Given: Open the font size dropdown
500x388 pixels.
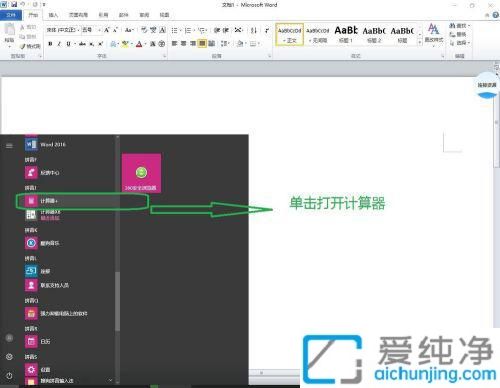Looking at the screenshot, I should [x=99, y=30].
